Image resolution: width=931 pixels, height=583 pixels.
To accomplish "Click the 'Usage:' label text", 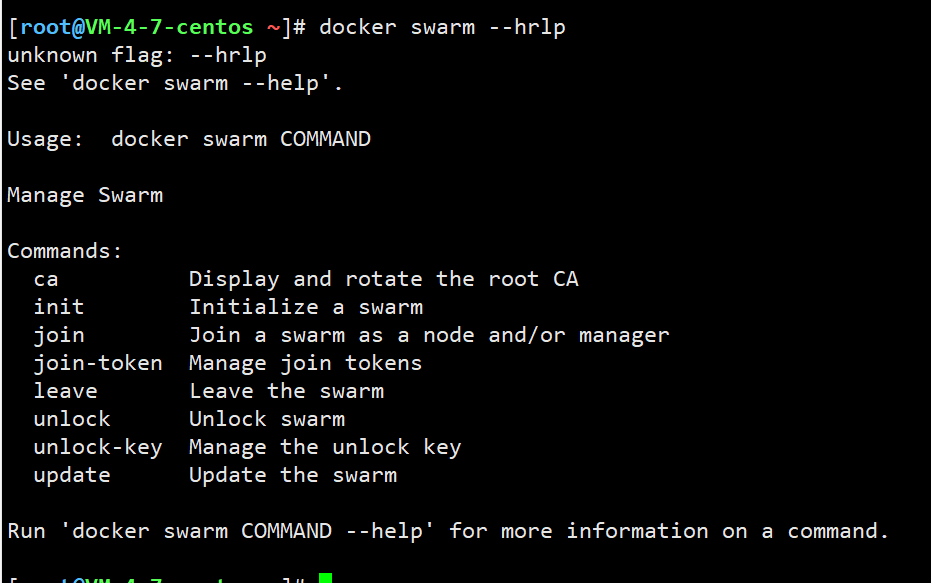I will click(46, 139).
